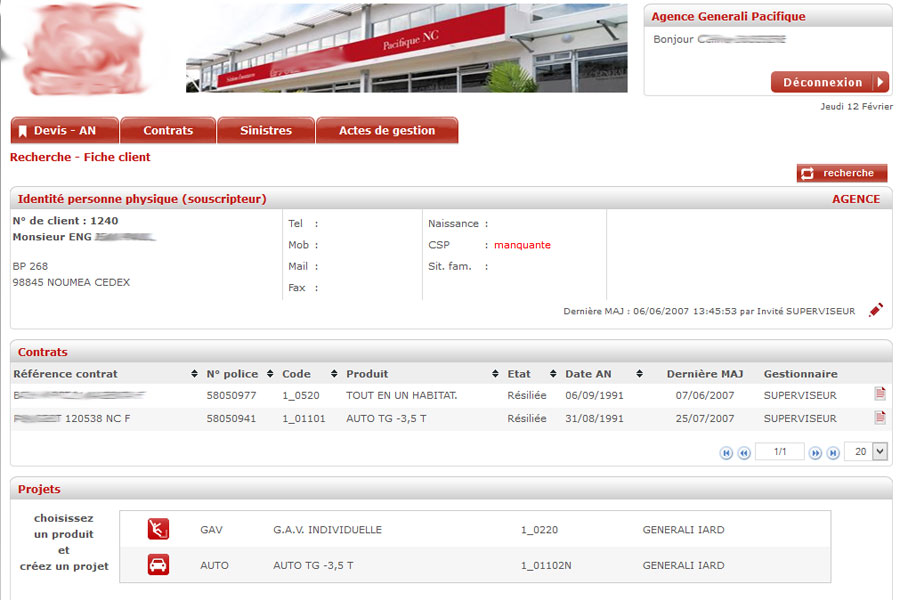Viewport: 900px width, 600px height.
Task: Click the Déconnexion button
Action: 829,82
